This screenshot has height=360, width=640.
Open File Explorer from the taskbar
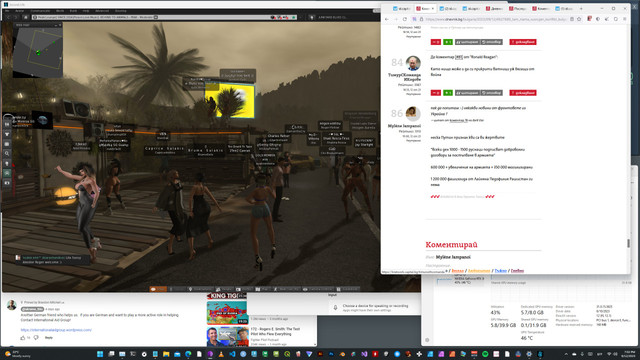click(x=166, y=354)
